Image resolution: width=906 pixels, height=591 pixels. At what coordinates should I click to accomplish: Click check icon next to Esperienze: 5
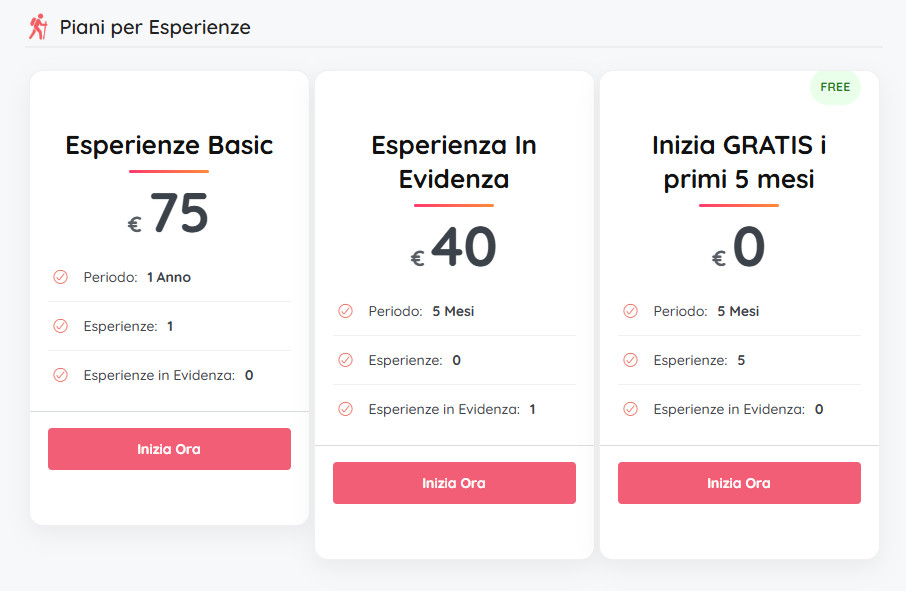point(630,360)
